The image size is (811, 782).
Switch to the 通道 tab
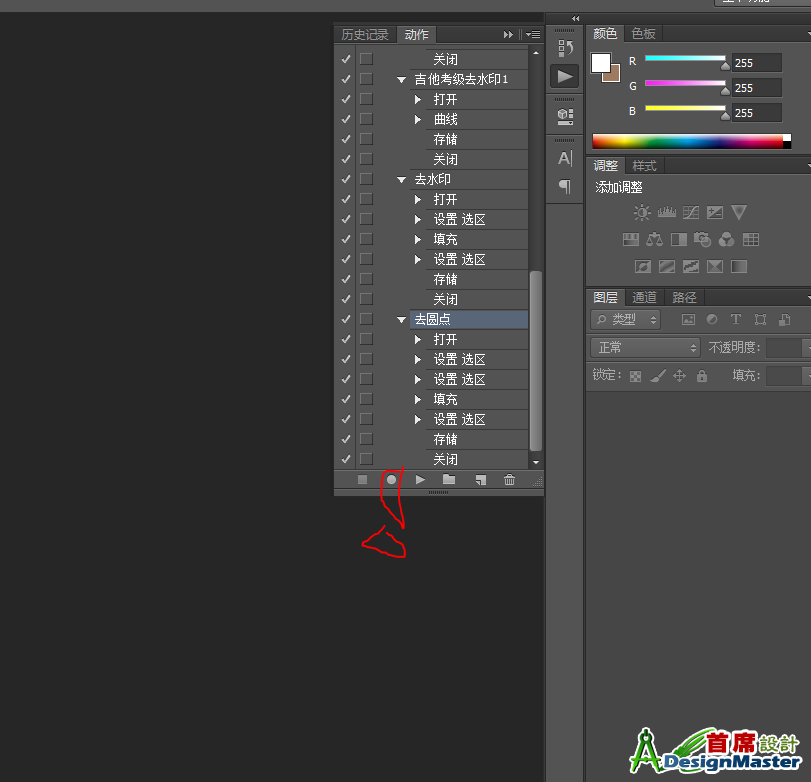pos(644,297)
